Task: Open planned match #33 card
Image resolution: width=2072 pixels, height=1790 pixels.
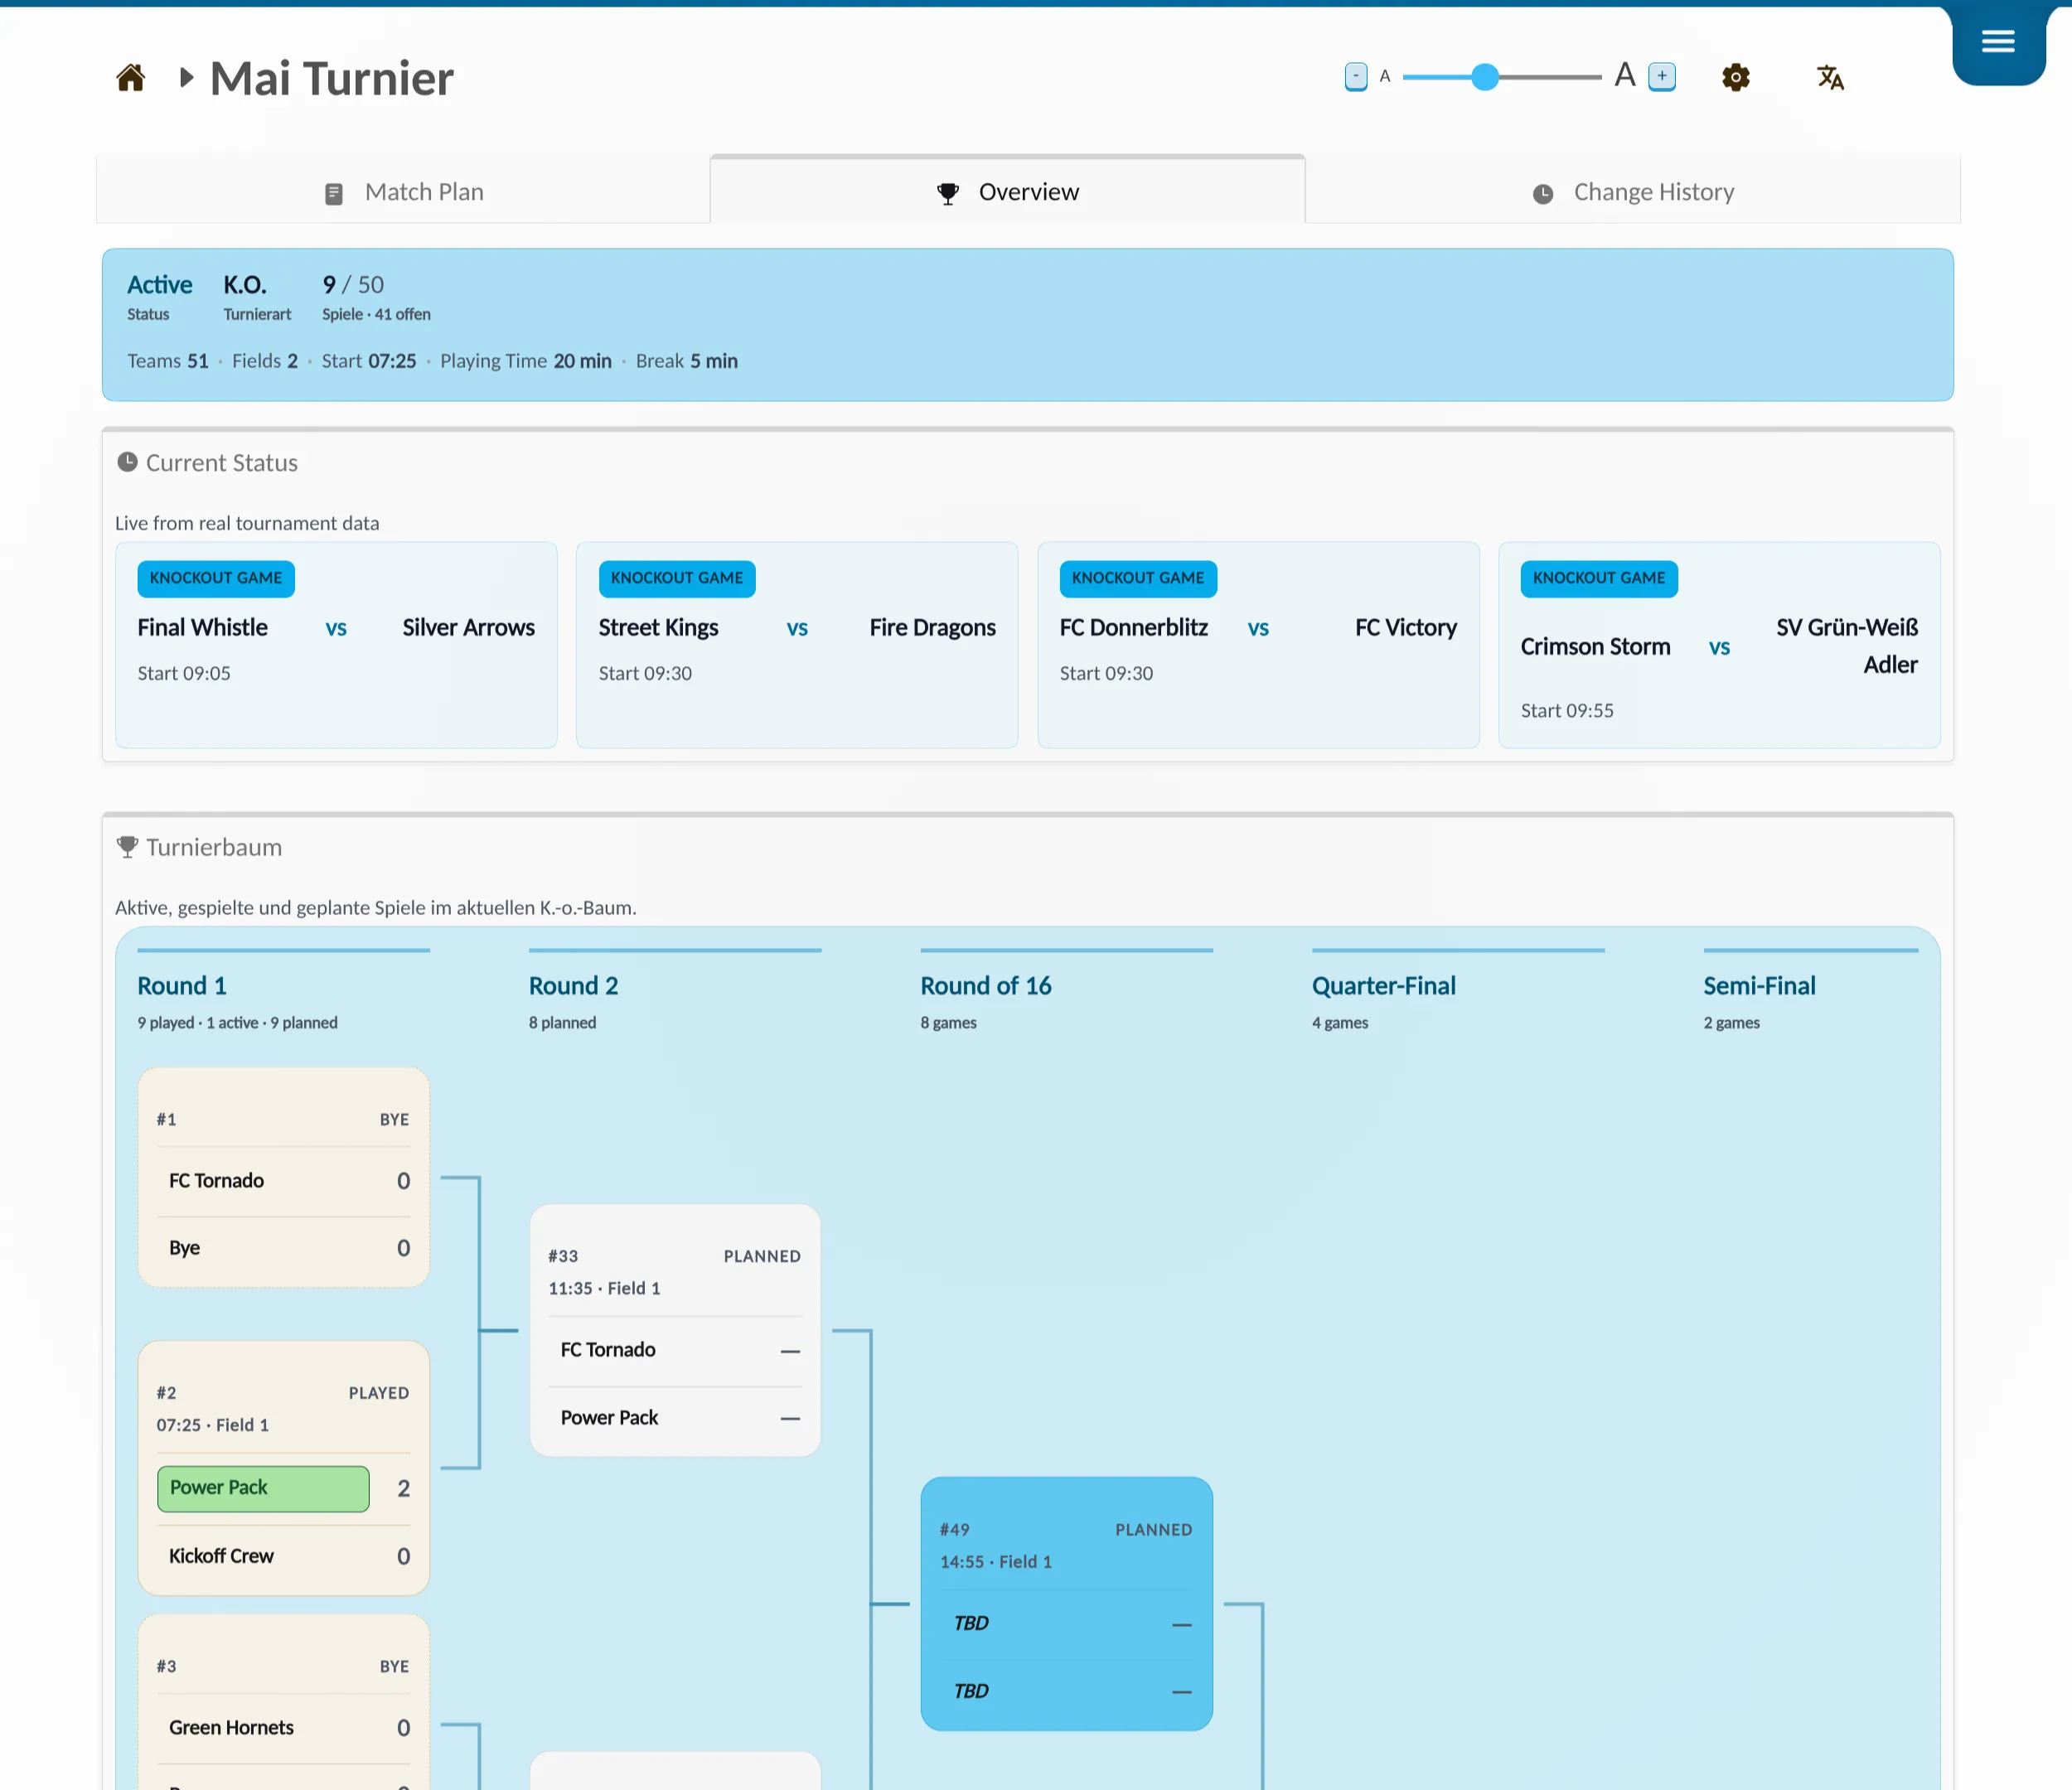Action: pyautogui.click(x=675, y=1330)
